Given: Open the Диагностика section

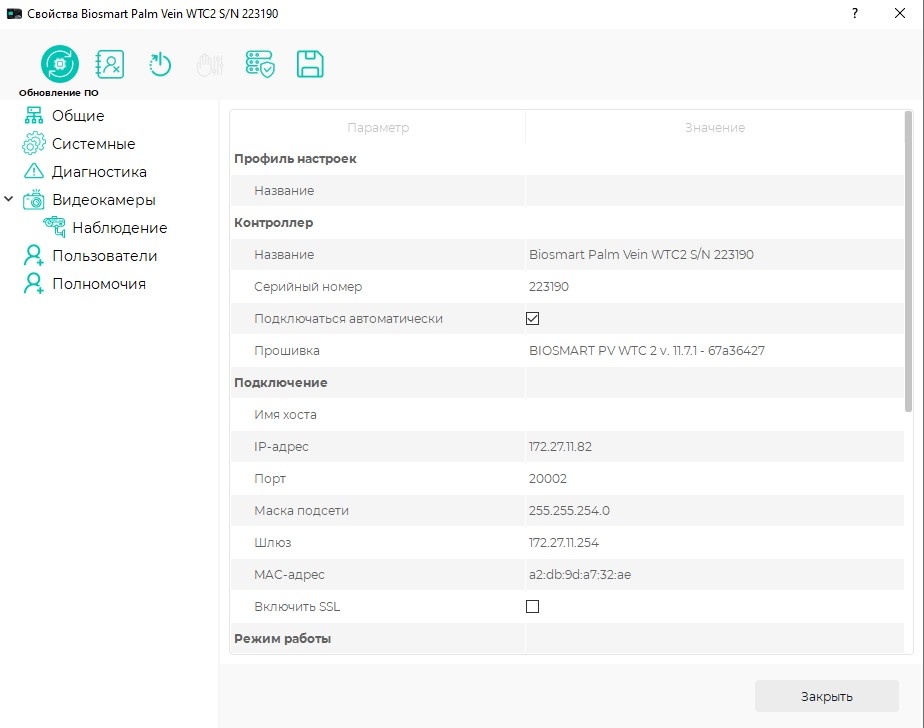Looking at the screenshot, I should 99,172.
